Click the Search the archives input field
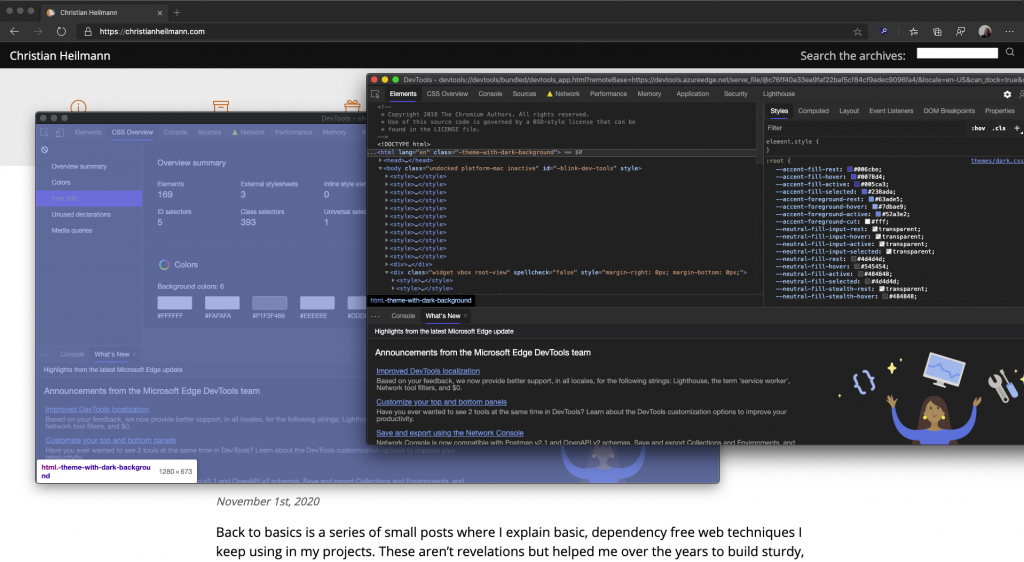Viewport: 1024px width, 562px height. coord(957,53)
